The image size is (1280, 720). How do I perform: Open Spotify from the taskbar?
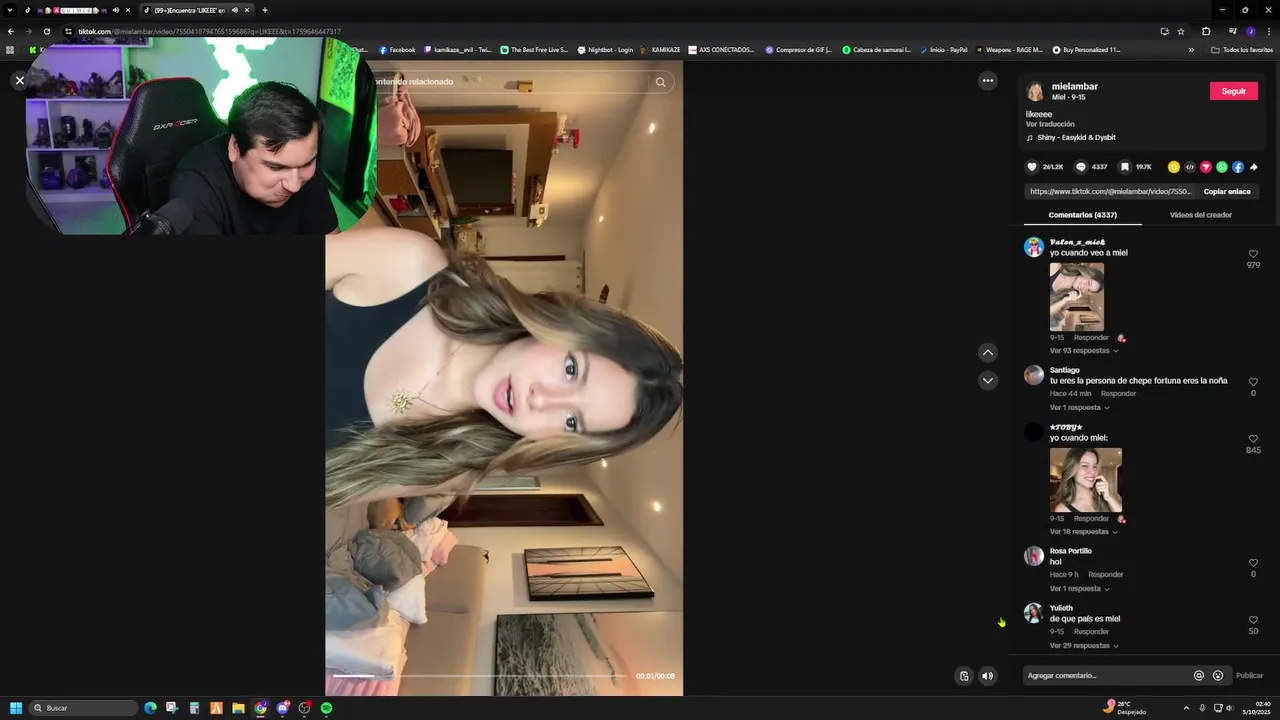327,708
